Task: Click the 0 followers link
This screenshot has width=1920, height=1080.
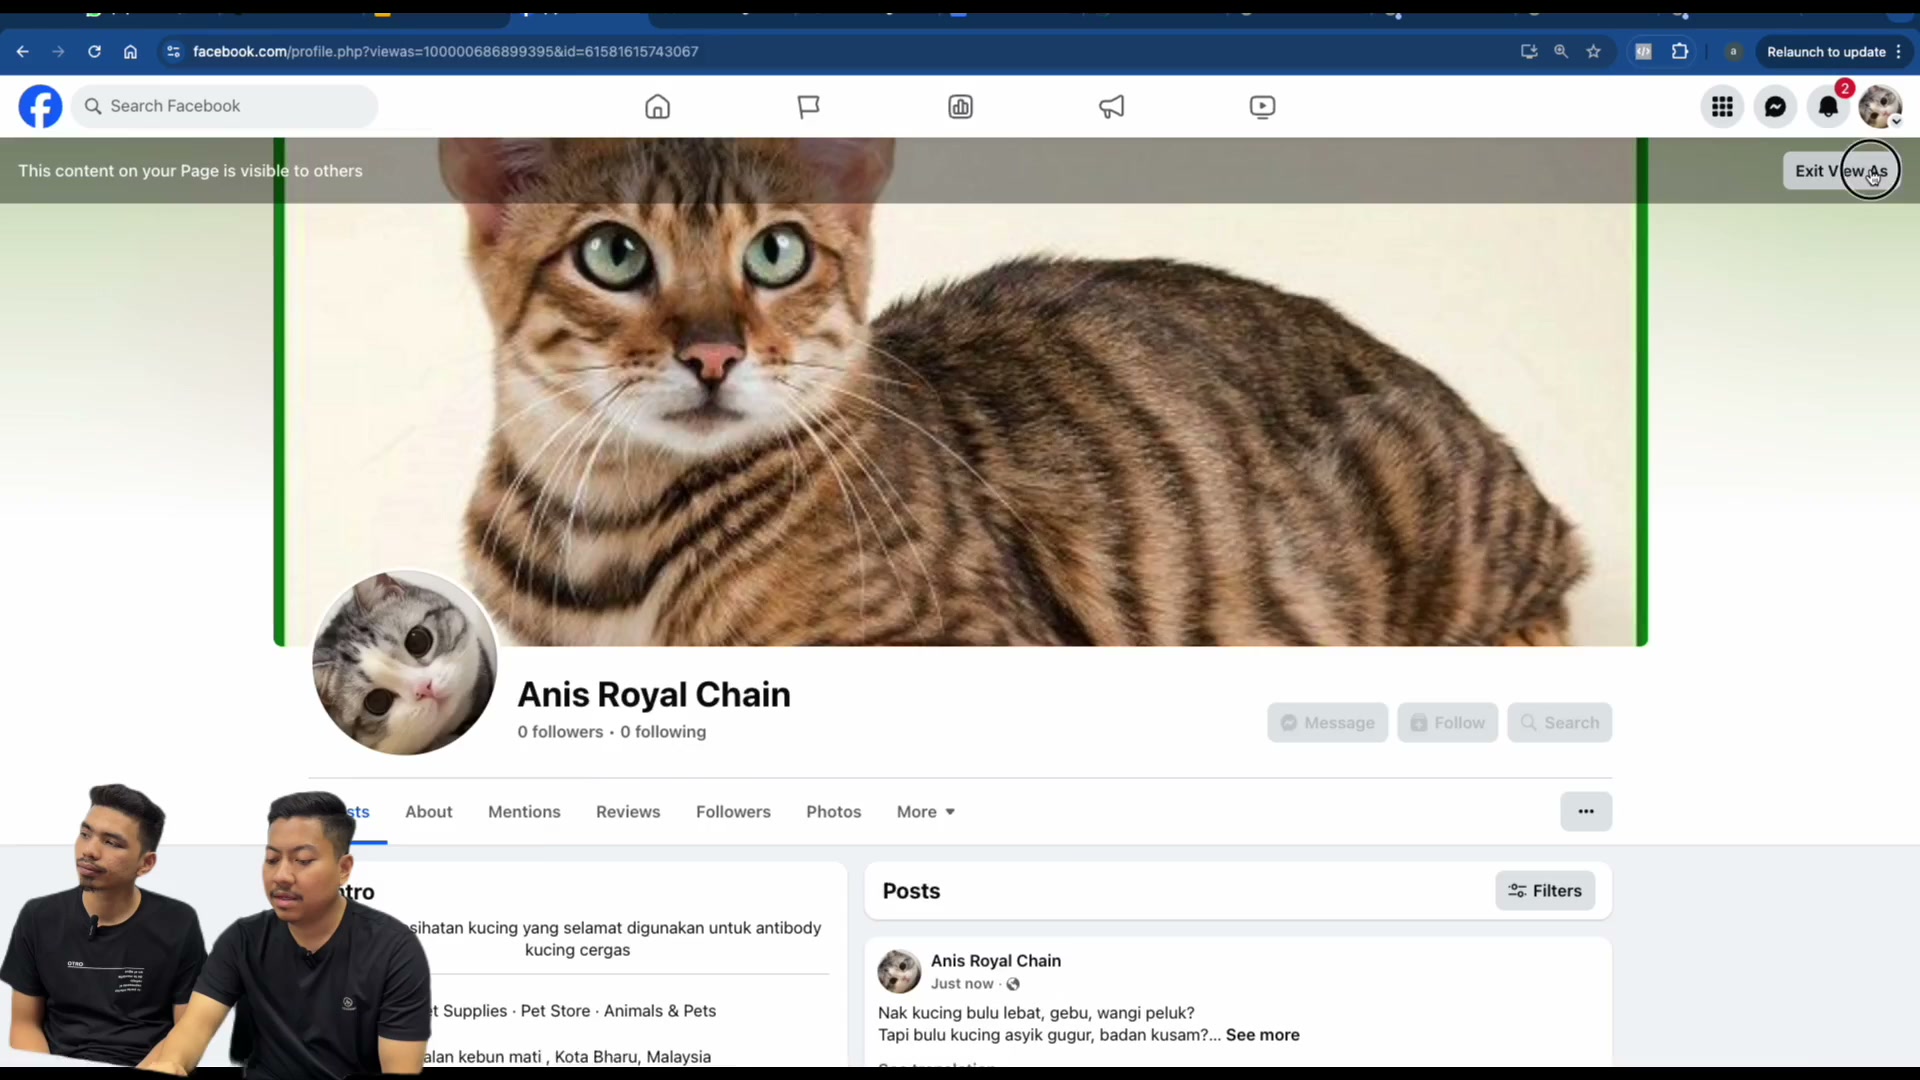Action: (x=560, y=732)
